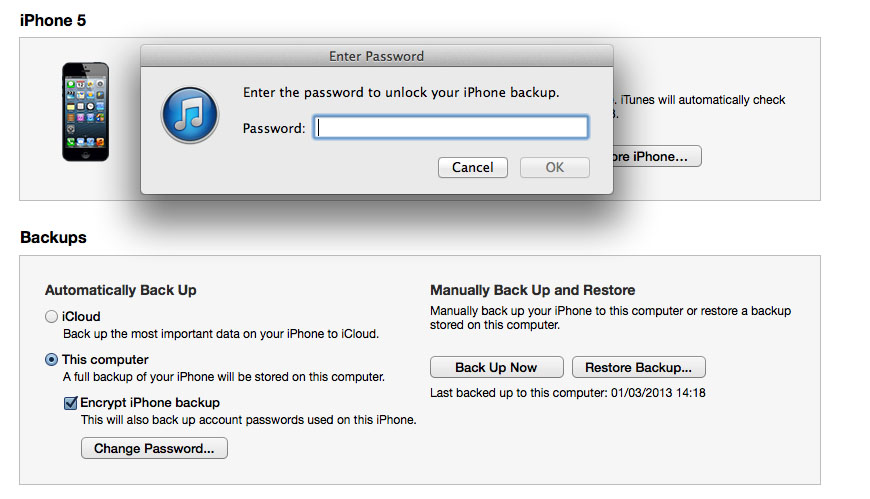
Task: Click the iCloud option label
Action: pyautogui.click(x=81, y=316)
